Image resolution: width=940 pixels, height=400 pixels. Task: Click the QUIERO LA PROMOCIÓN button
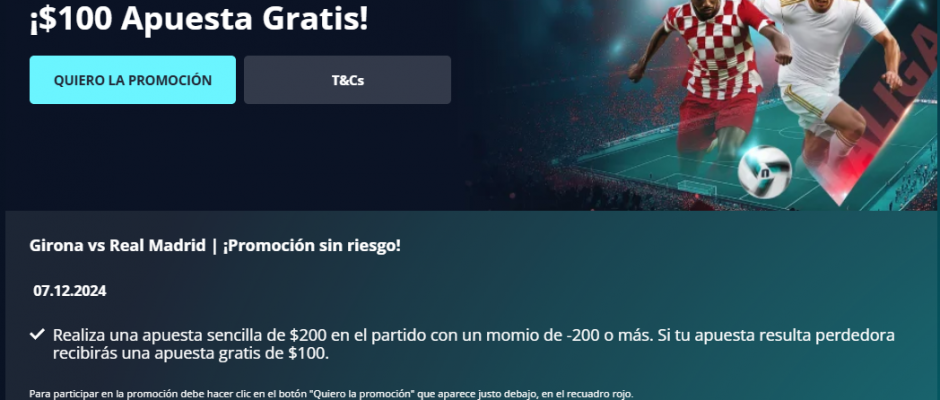pos(132,80)
